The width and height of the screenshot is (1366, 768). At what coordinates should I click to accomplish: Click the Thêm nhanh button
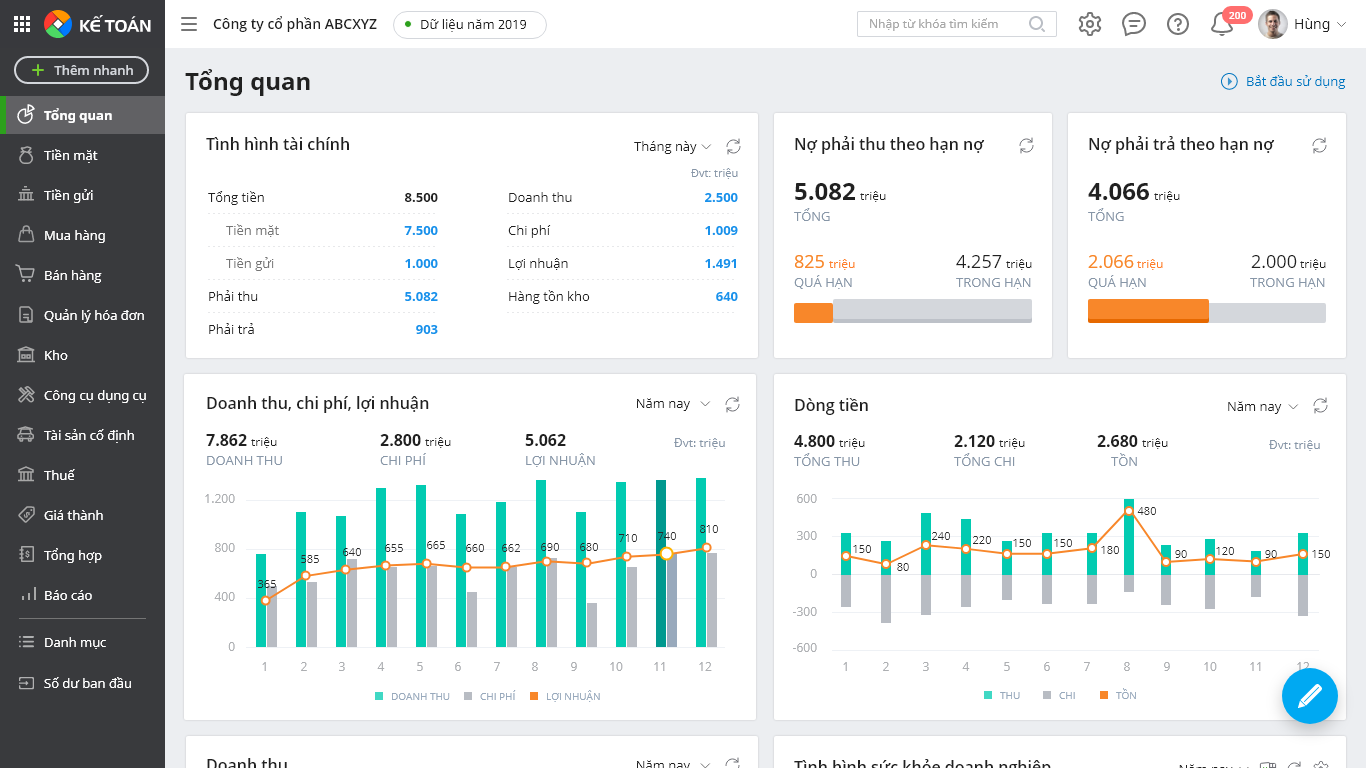pos(81,70)
